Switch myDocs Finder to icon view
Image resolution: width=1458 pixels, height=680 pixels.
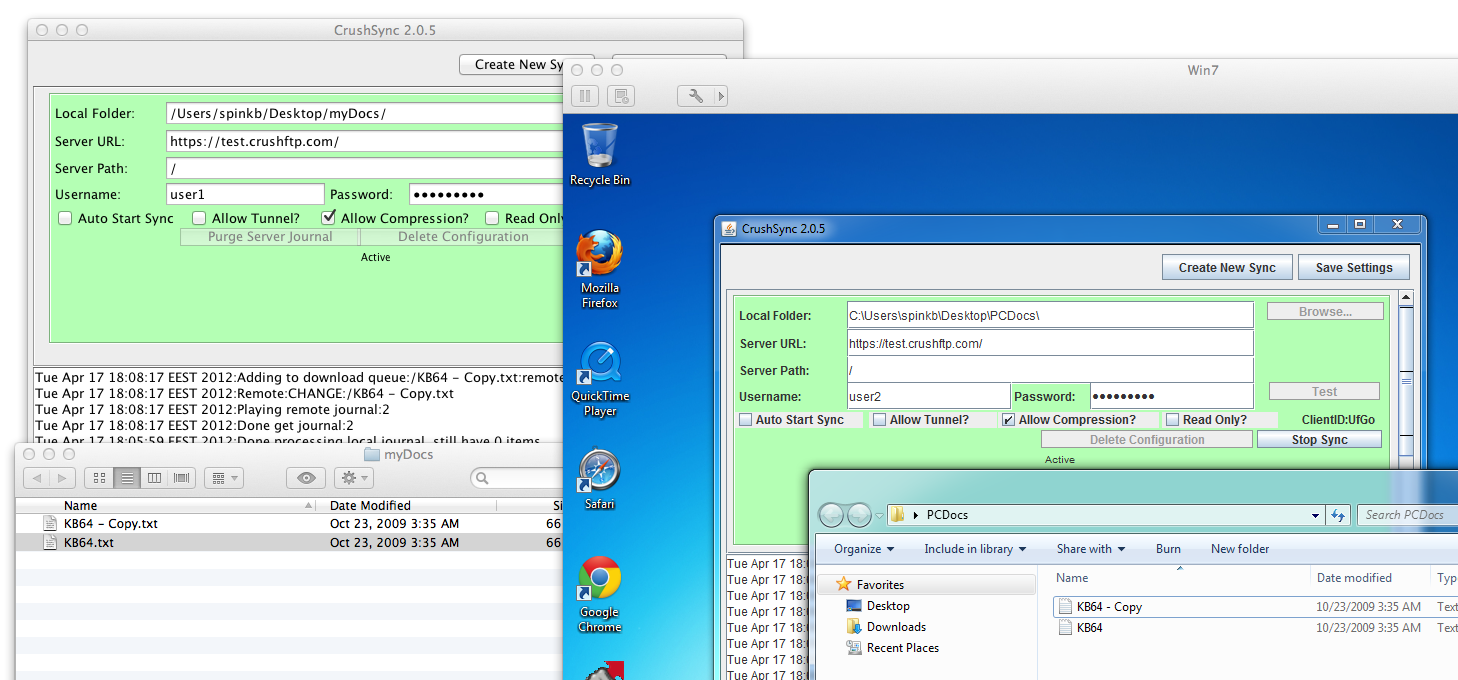(99, 479)
